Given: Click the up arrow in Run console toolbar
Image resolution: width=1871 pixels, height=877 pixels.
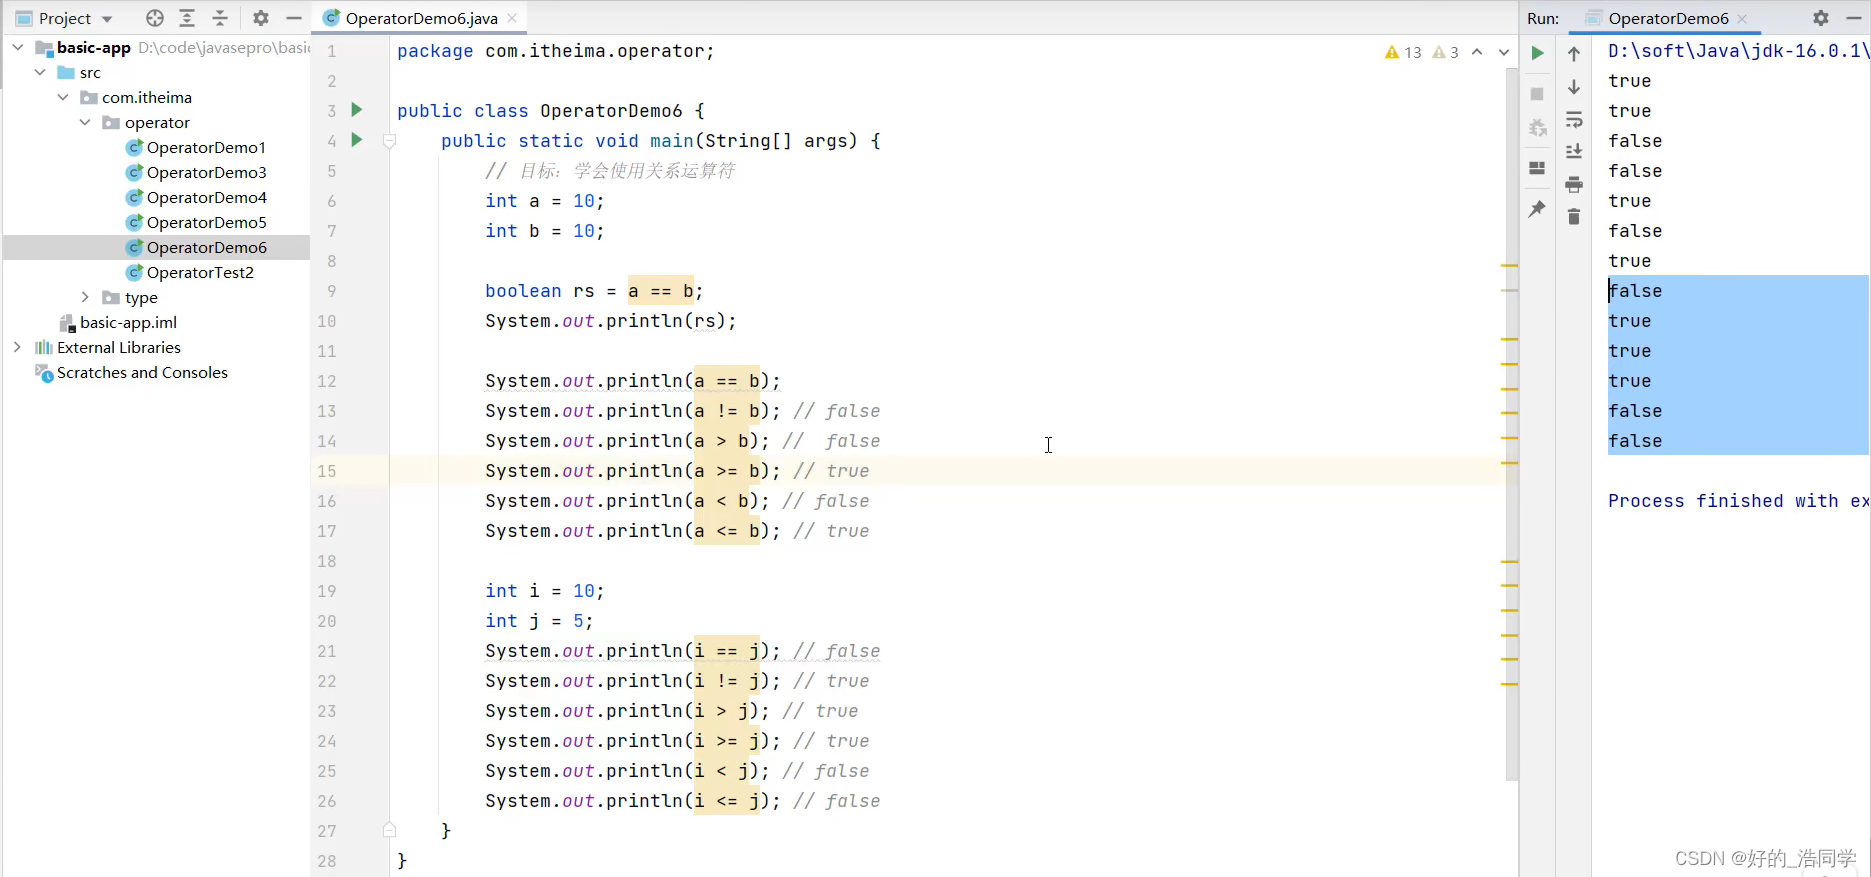Looking at the screenshot, I should click(1574, 54).
